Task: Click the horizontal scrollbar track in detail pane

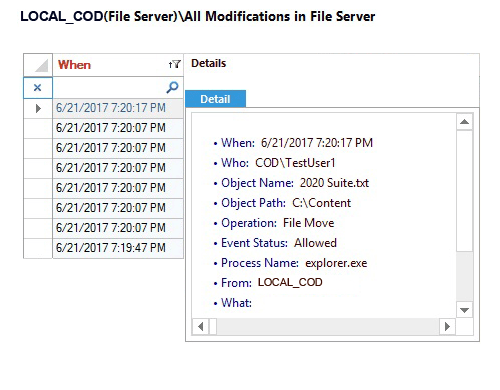Action: point(328,326)
